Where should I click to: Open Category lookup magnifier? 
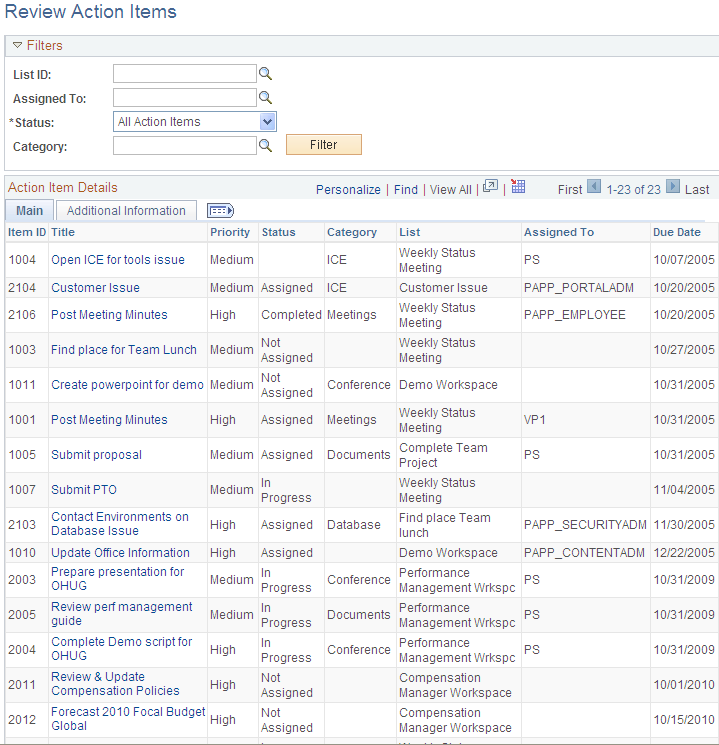click(x=265, y=145)
